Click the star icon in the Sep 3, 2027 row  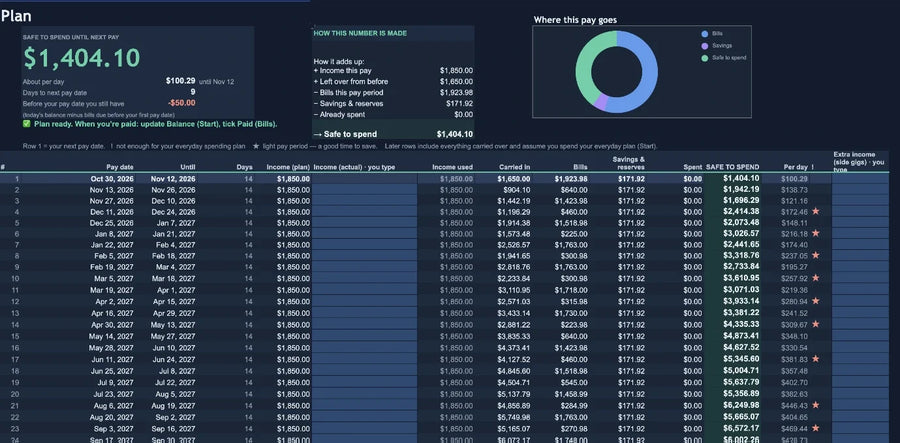[x=816, y=428]
